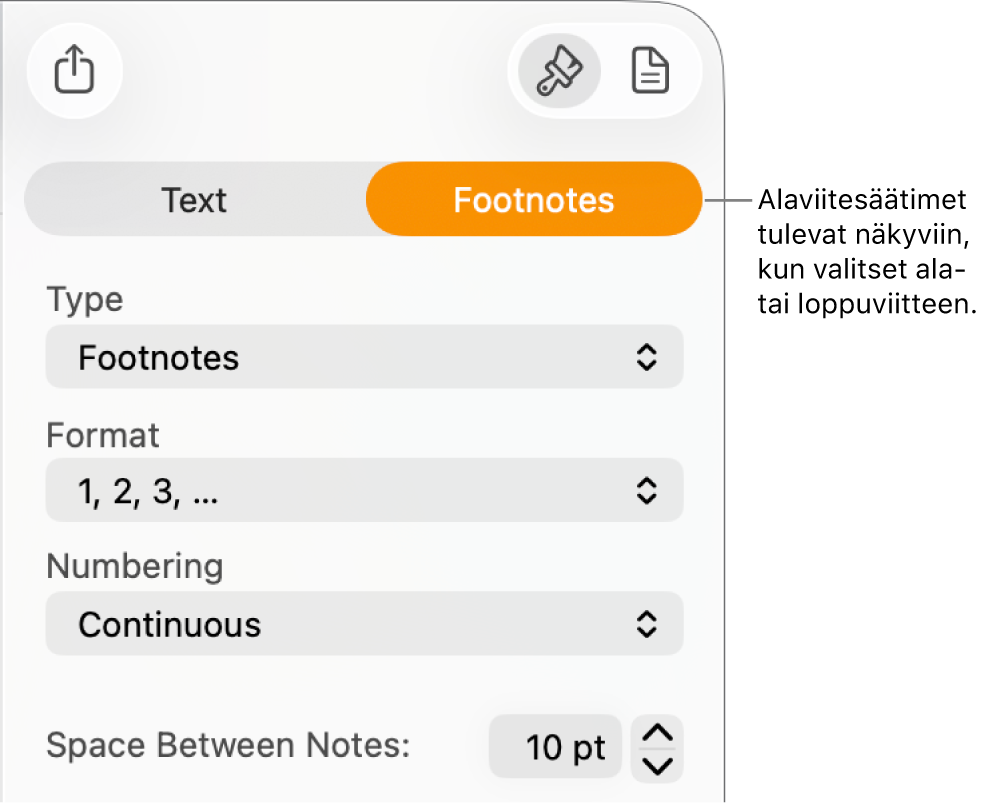Click the Space Between Notes label
988x804 pixels.
coord(228,746)
